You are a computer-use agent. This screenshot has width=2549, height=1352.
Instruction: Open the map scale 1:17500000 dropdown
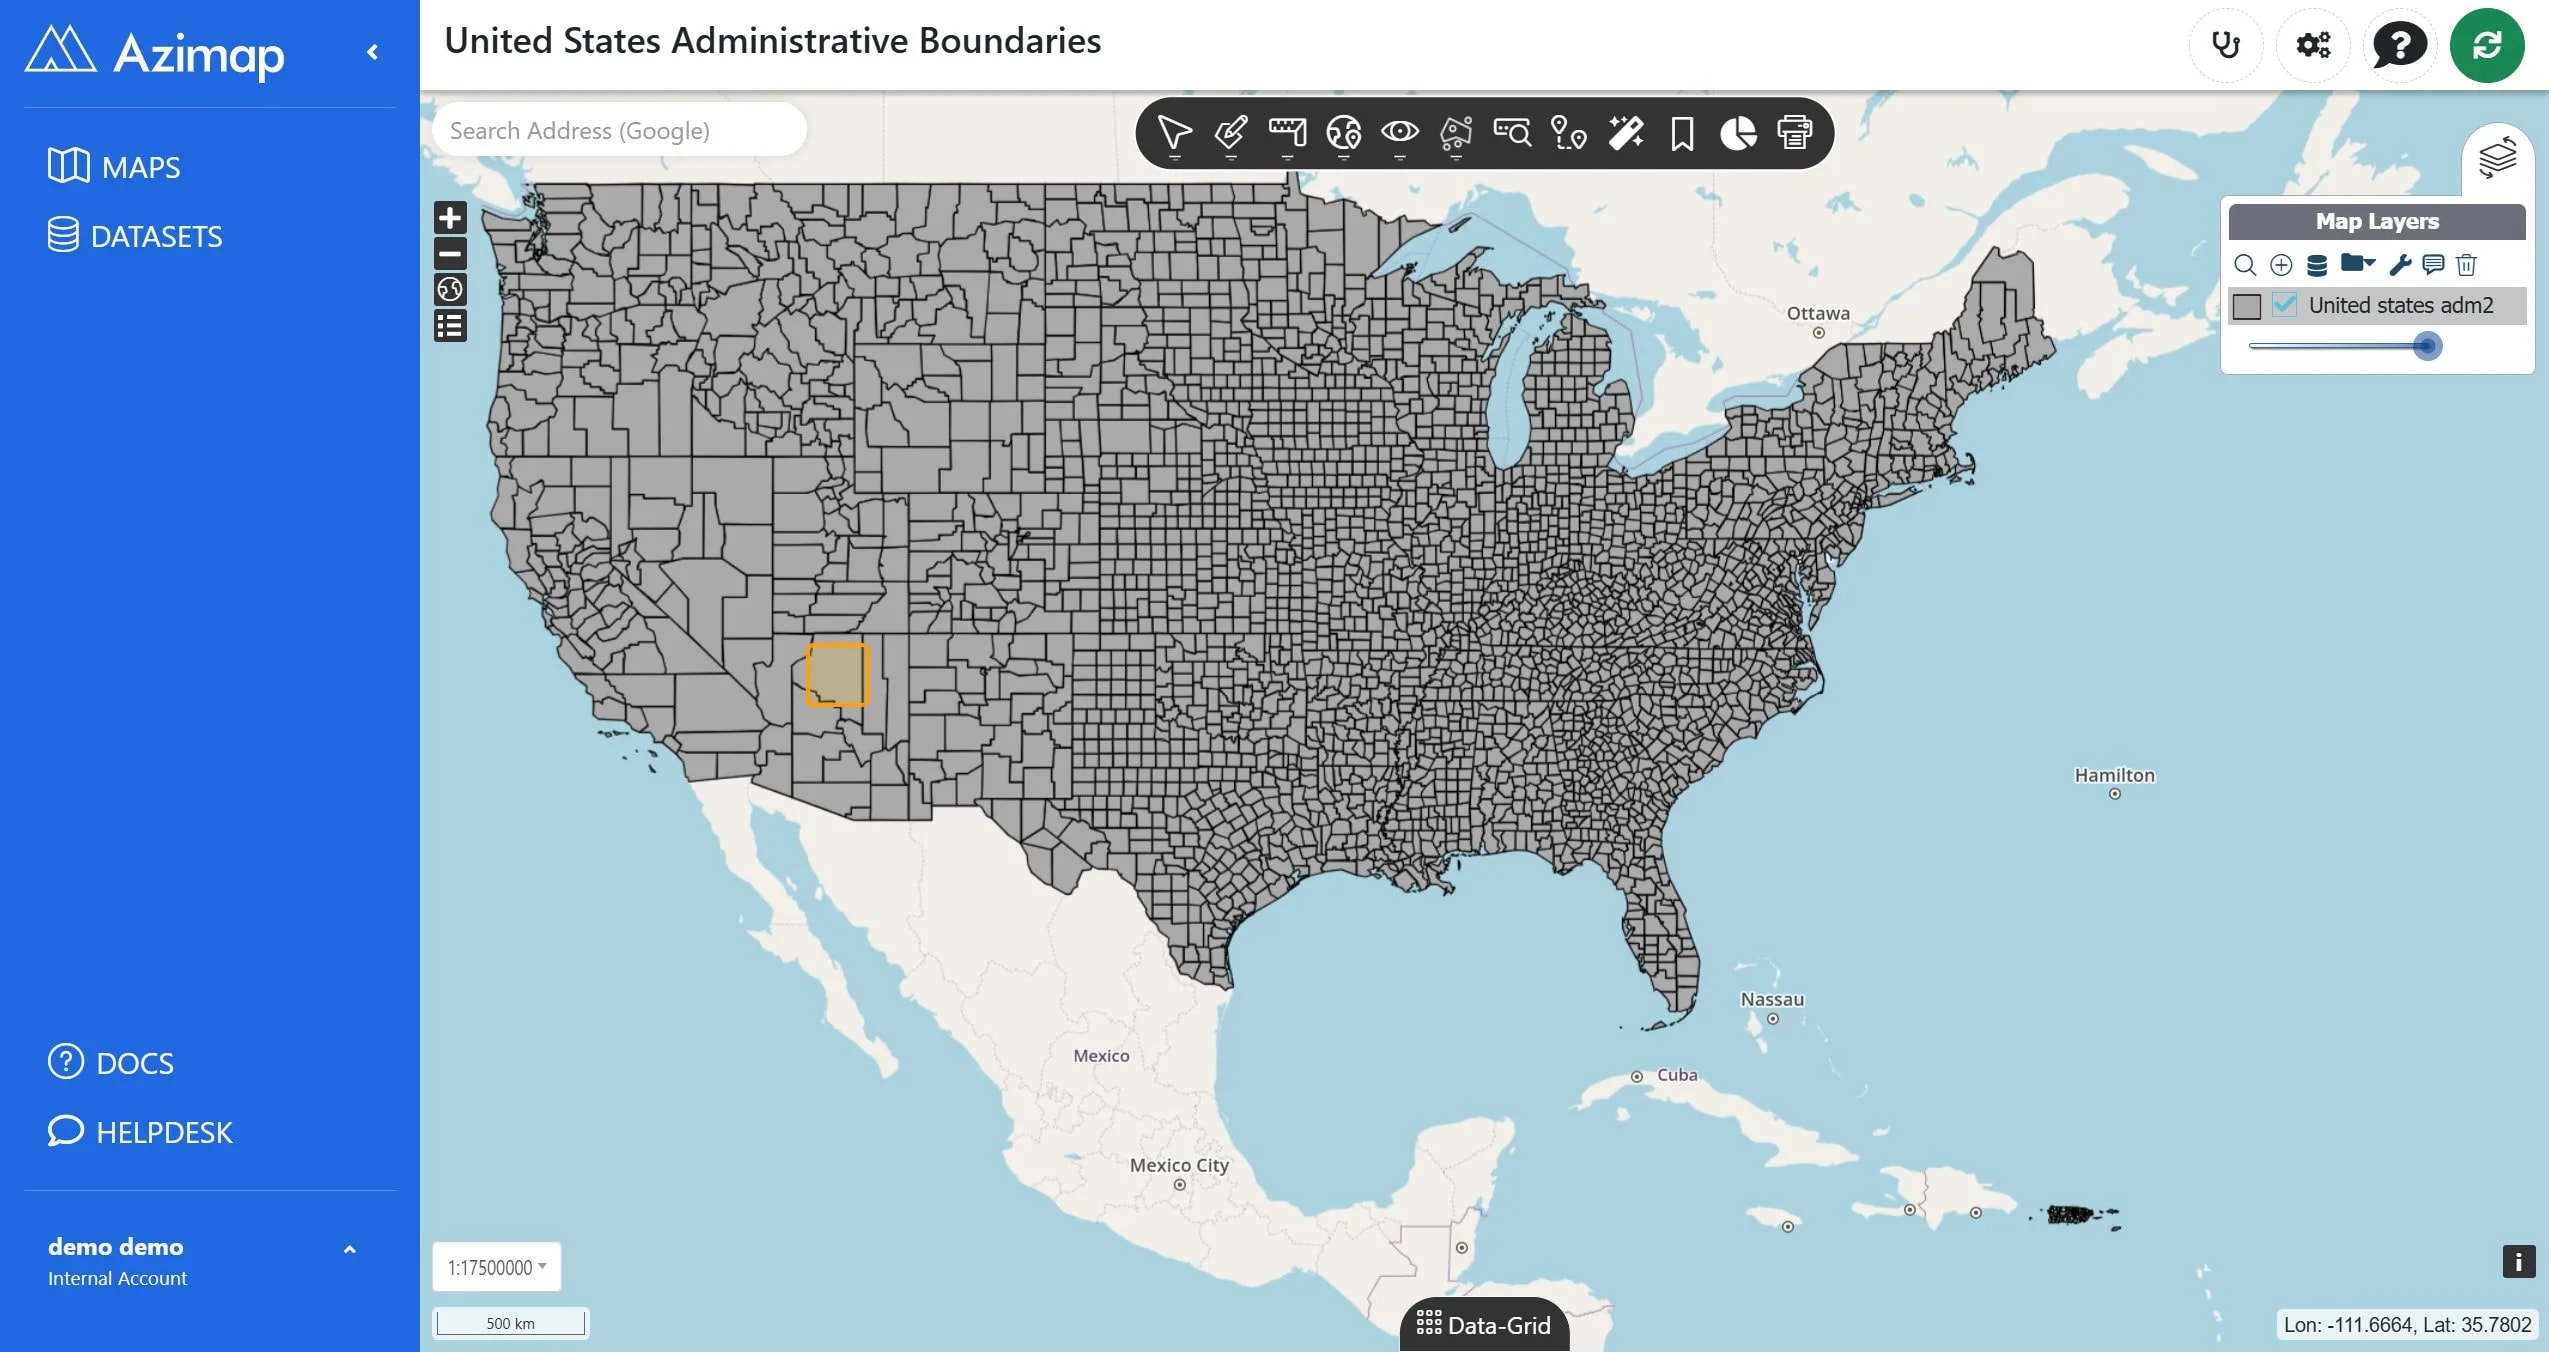497,1267
